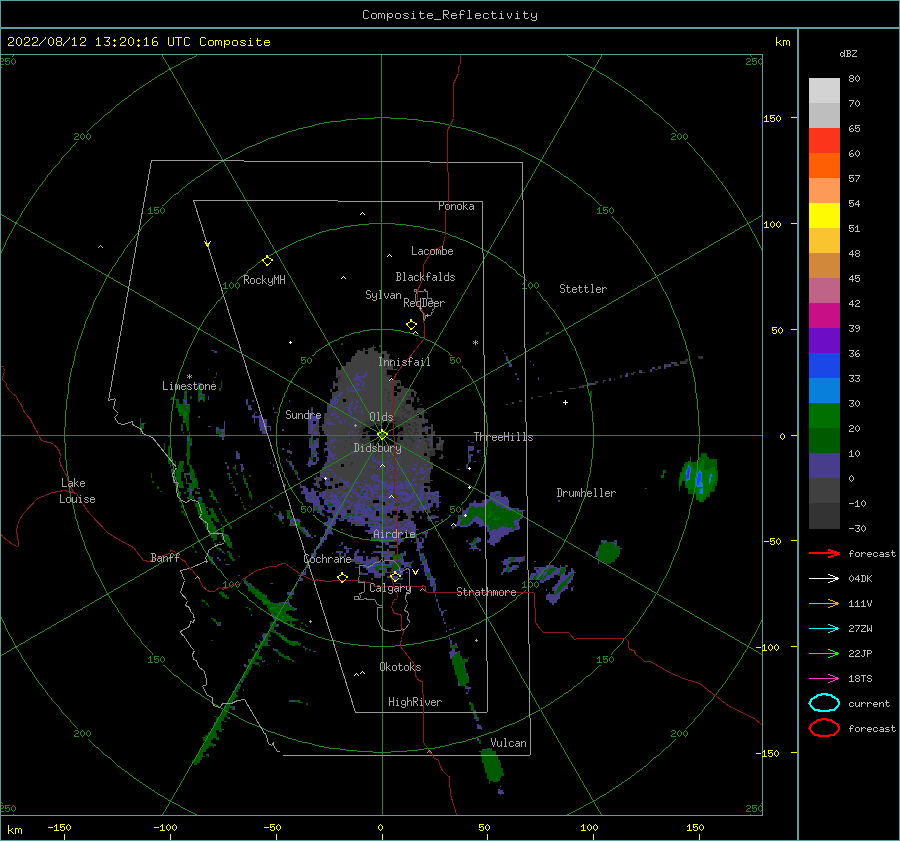Click the red forecast ellipse legend icon
900x841 pixels.
point(824,728)
